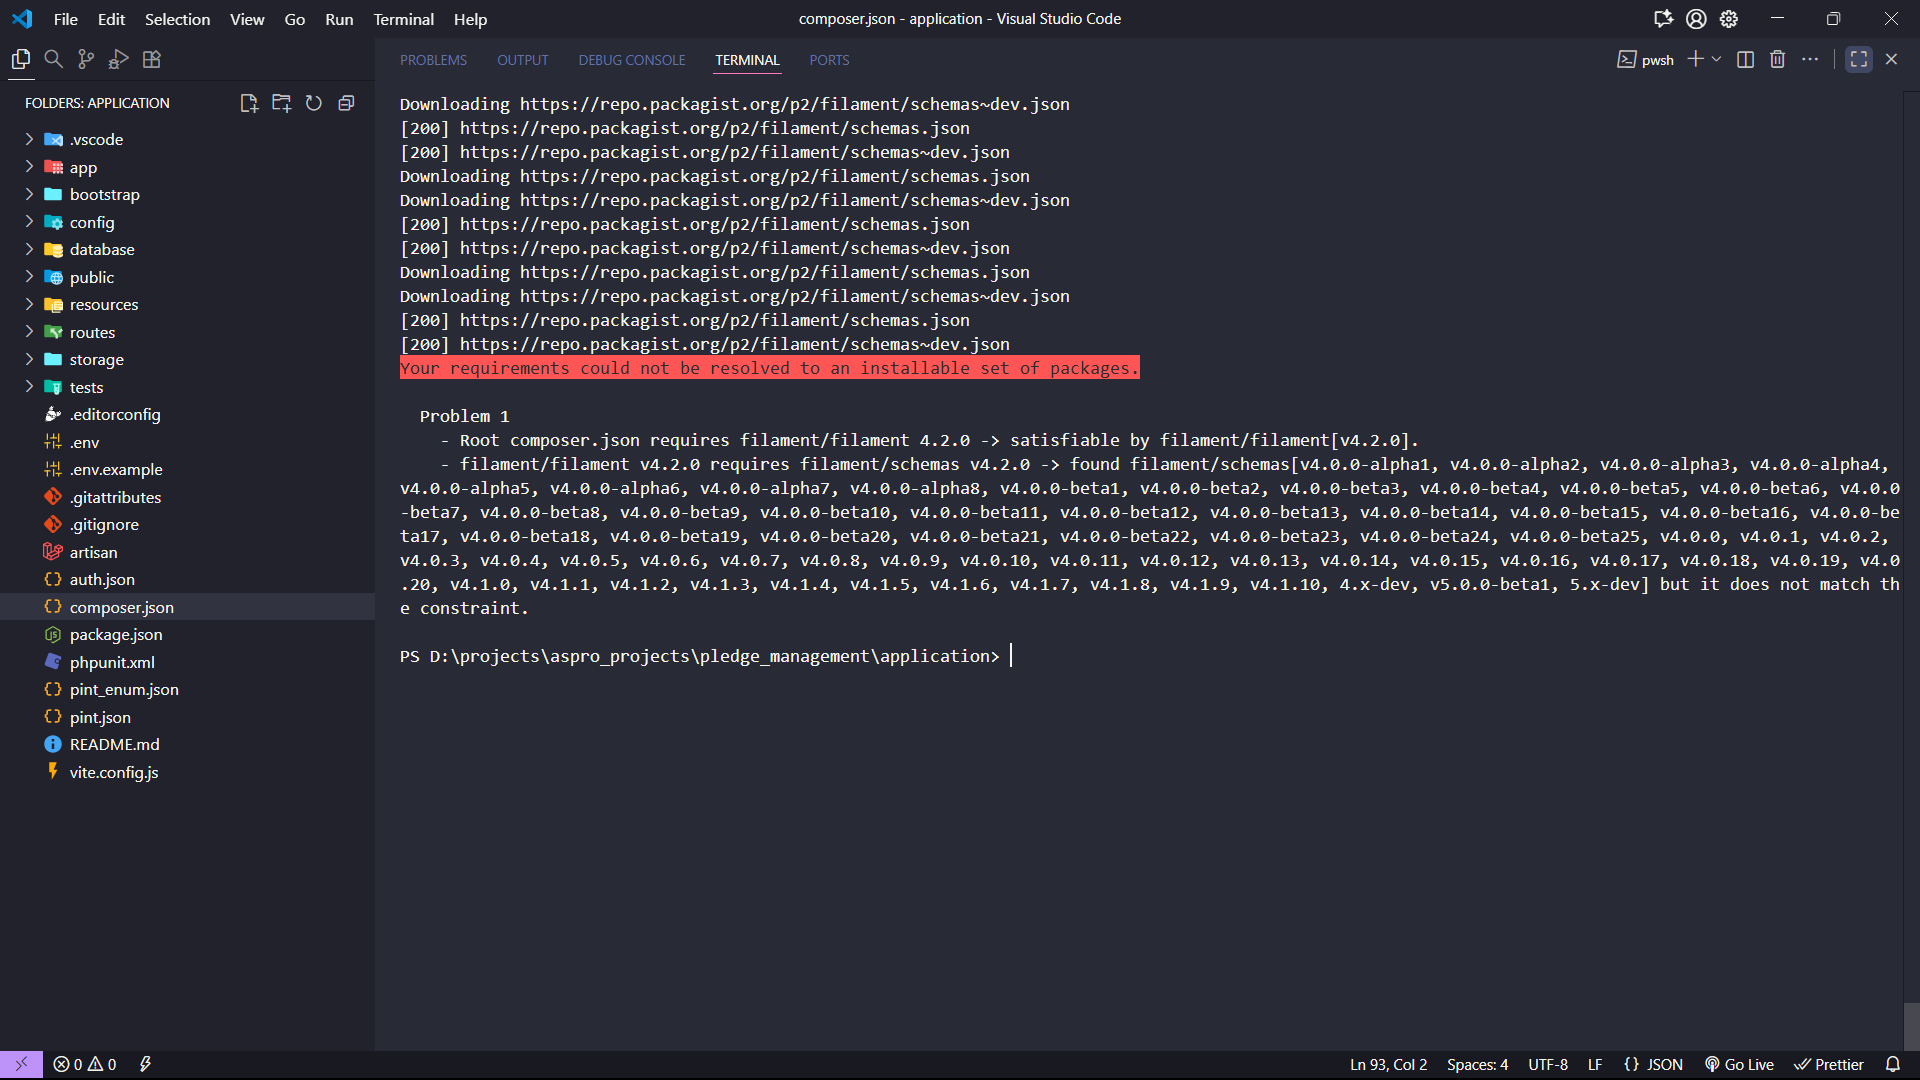Open the Terminal menu
This screenshot has height=1080, width=1920.
(x=403, y=19)
